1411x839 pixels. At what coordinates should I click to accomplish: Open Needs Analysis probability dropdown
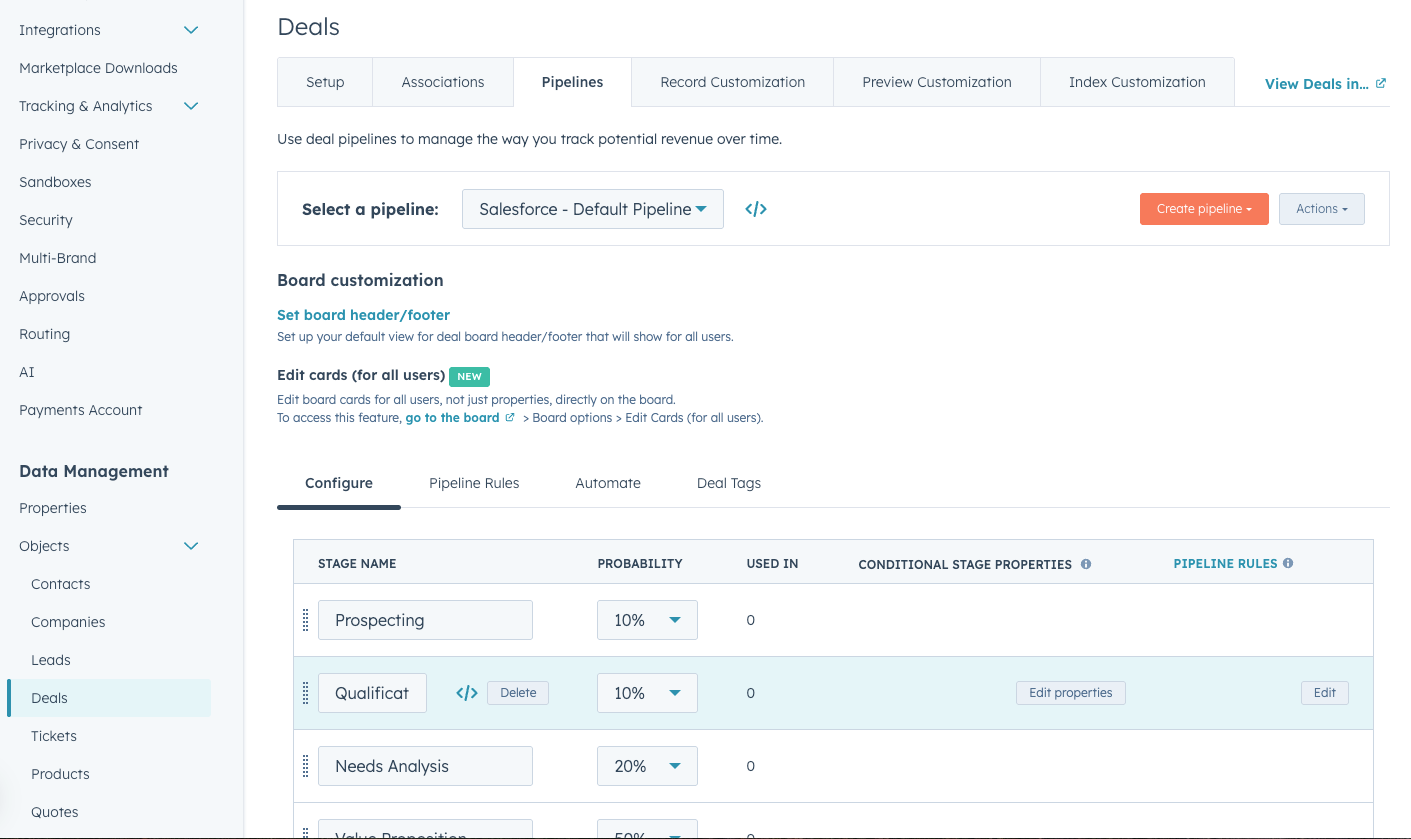pos(647,766)
